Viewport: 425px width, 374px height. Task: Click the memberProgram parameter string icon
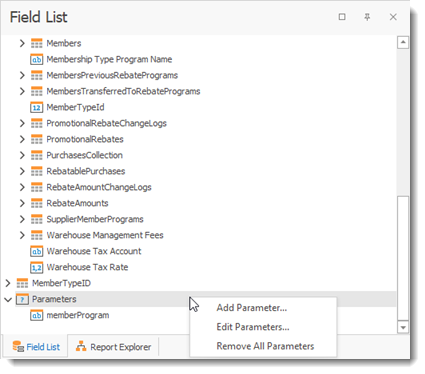click(37, 315)
